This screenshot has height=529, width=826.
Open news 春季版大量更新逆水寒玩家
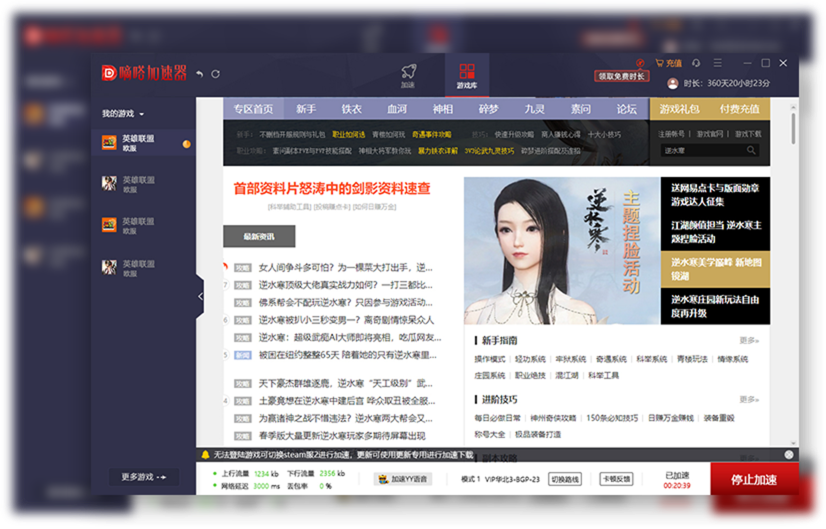[x=342, y=436]
